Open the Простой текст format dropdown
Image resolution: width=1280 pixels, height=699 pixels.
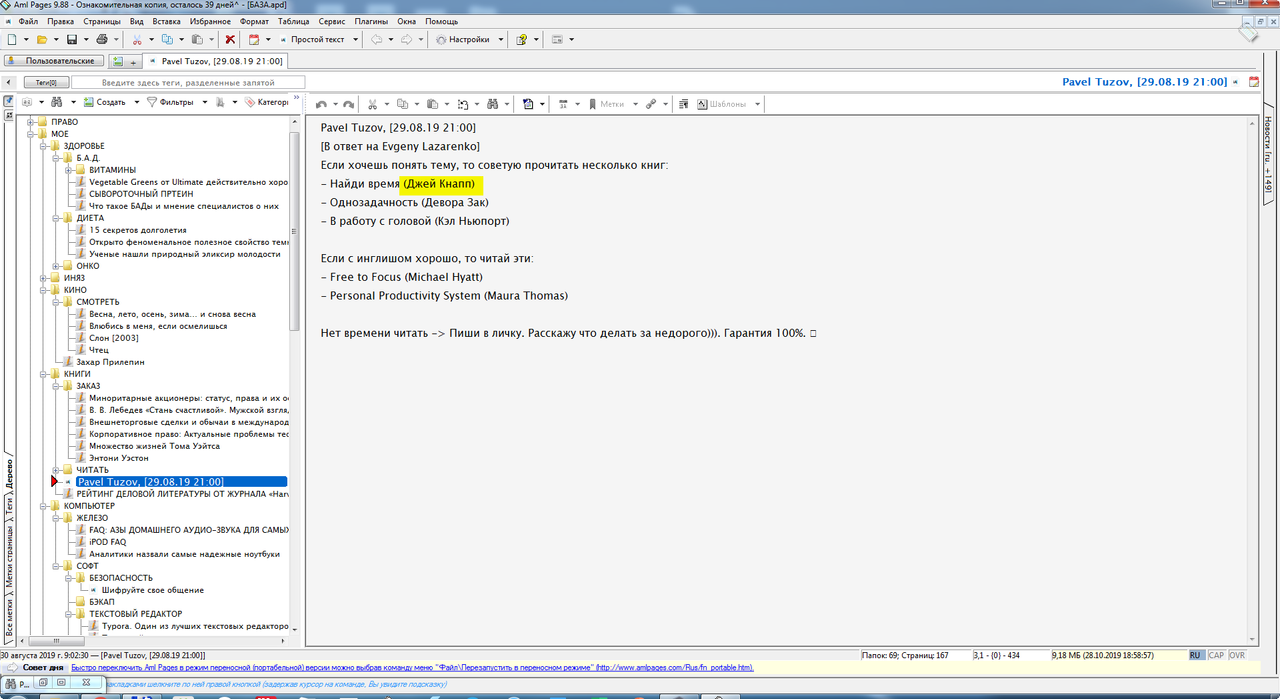click(319, 40)
